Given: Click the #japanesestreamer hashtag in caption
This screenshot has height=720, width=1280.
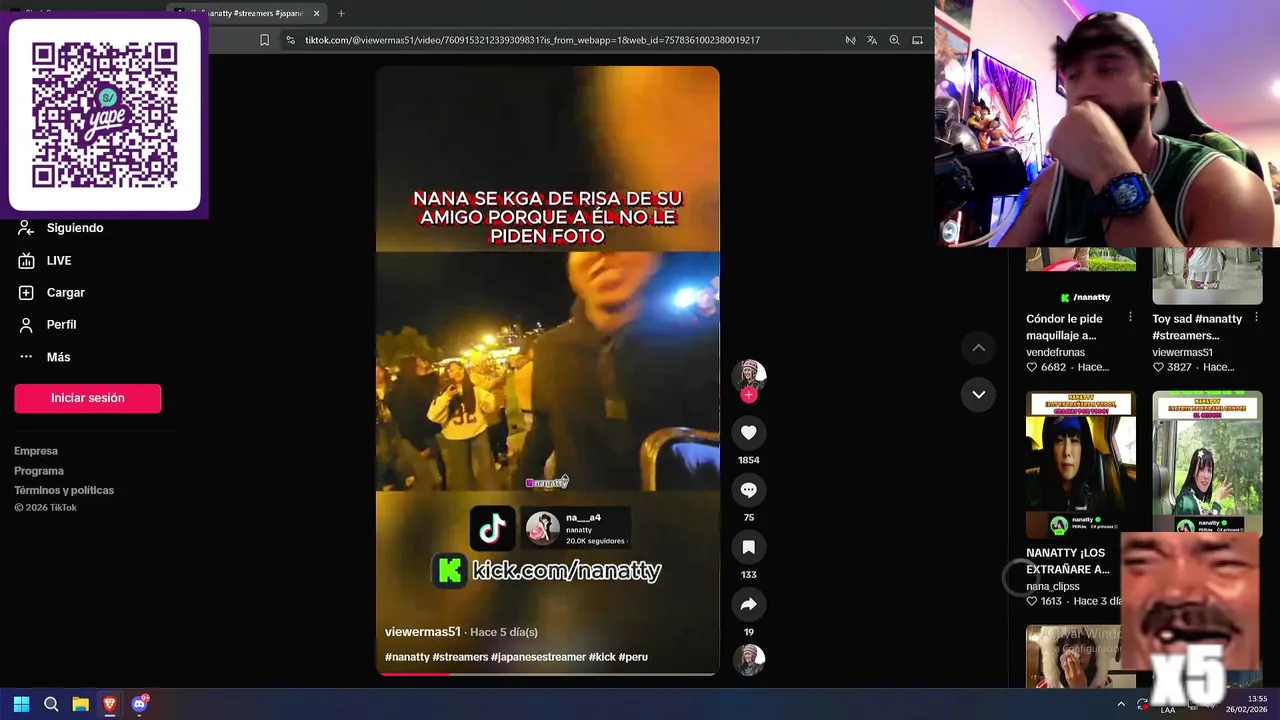Looking at the screenshot, I should click(x=538, y=657).
